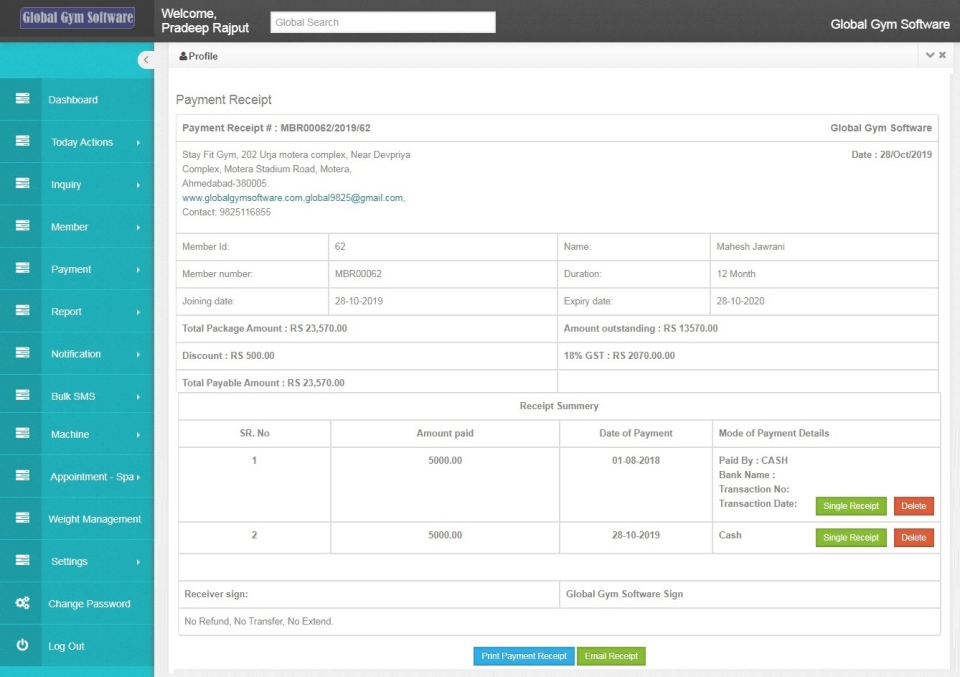Image resolution: width=960 pixels, height=677 pixels.
Task: Click the Dashboard menu icon
Action: point(22,100)
